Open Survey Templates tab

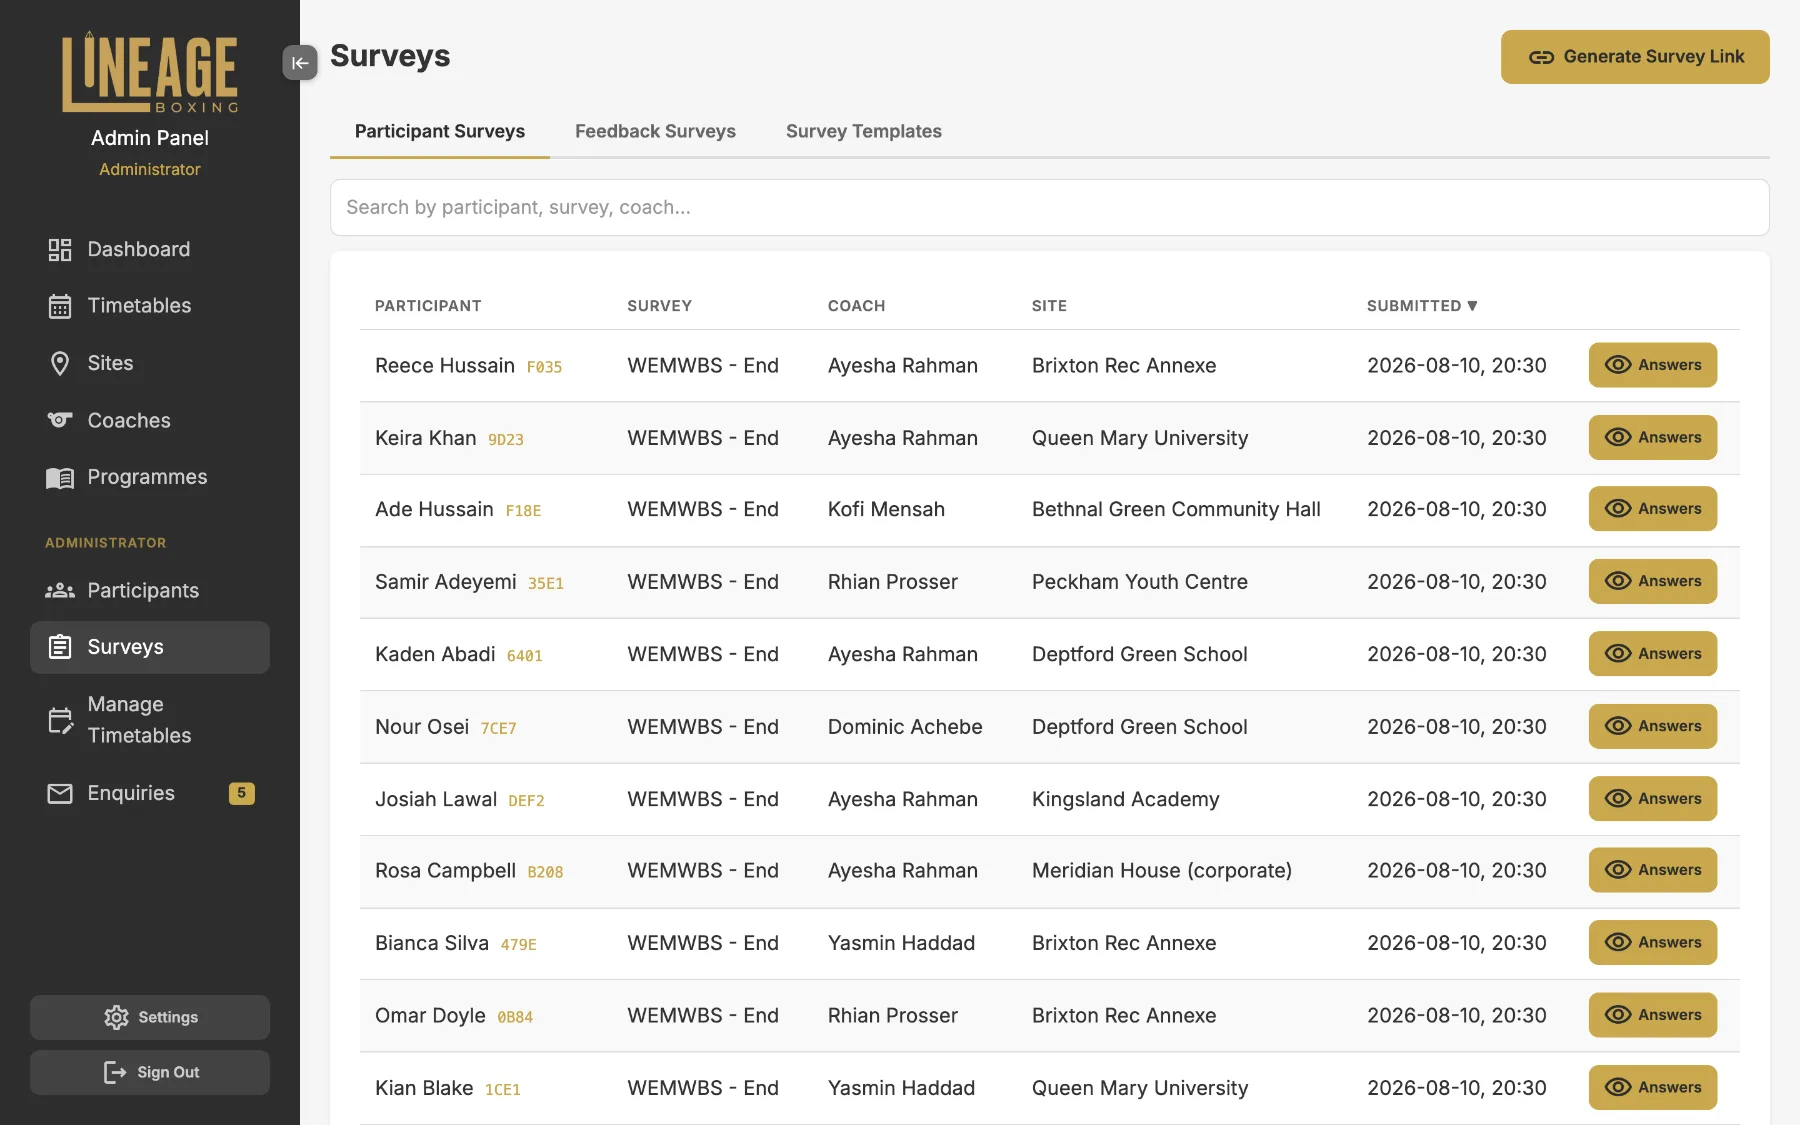pyautogui.click(x=864, y=131)
